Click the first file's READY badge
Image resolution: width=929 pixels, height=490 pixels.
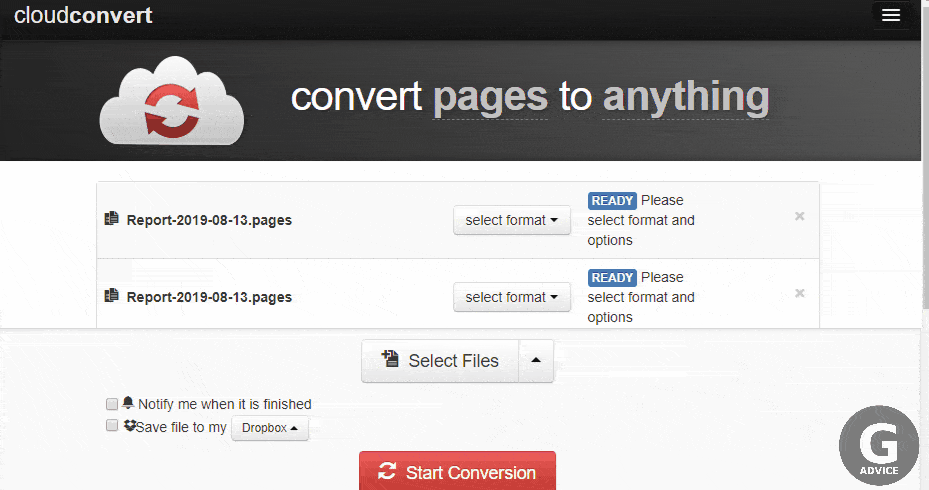[612, 201]
